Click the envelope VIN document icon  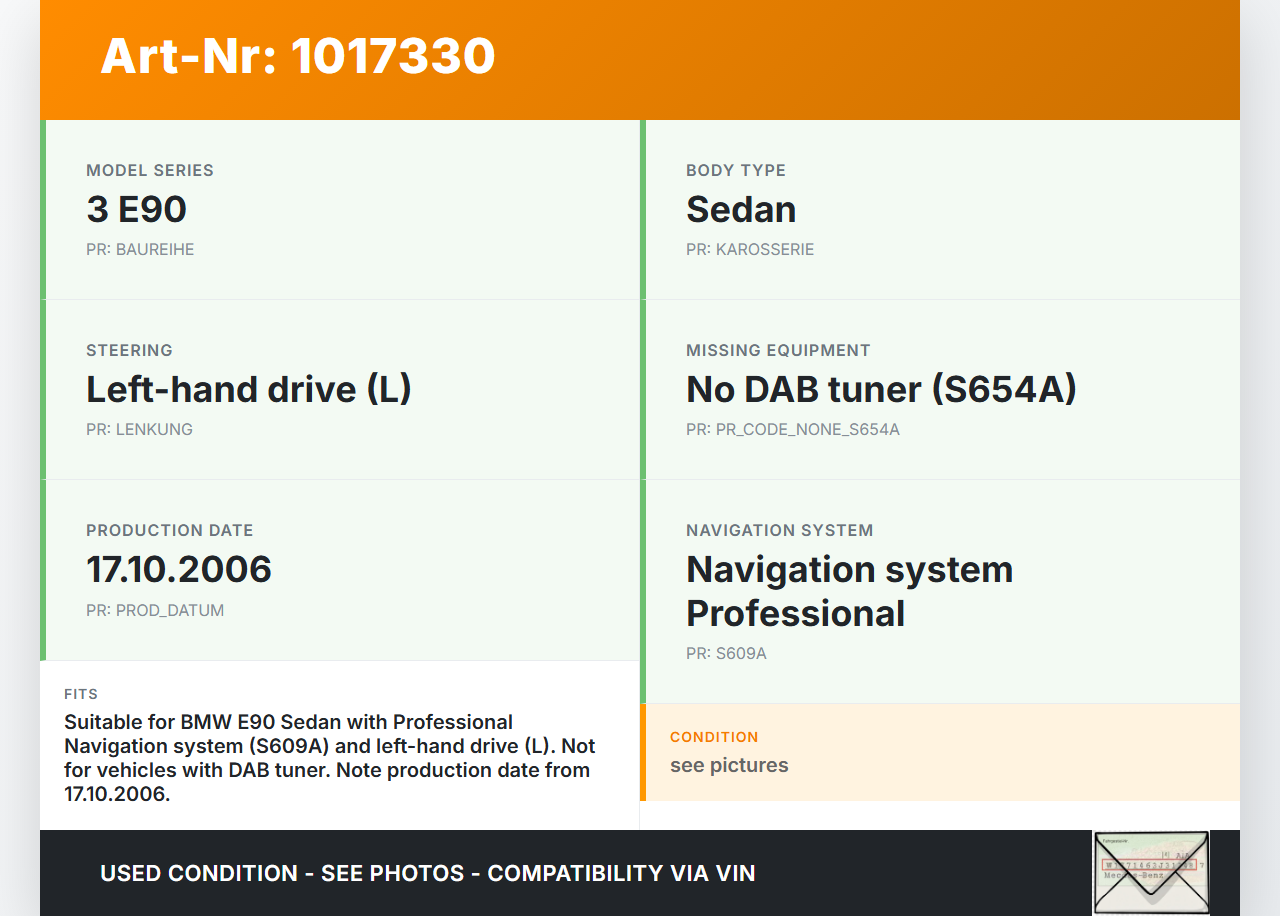click(1151, 872)
